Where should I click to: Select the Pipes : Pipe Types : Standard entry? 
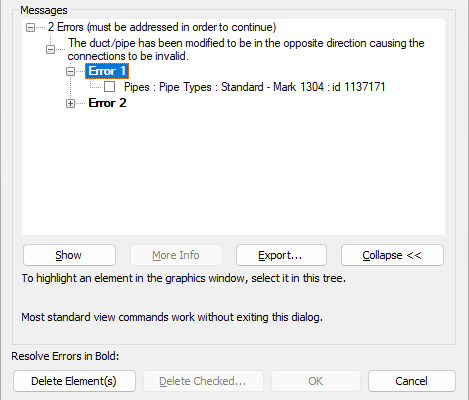tap(255, 87)
